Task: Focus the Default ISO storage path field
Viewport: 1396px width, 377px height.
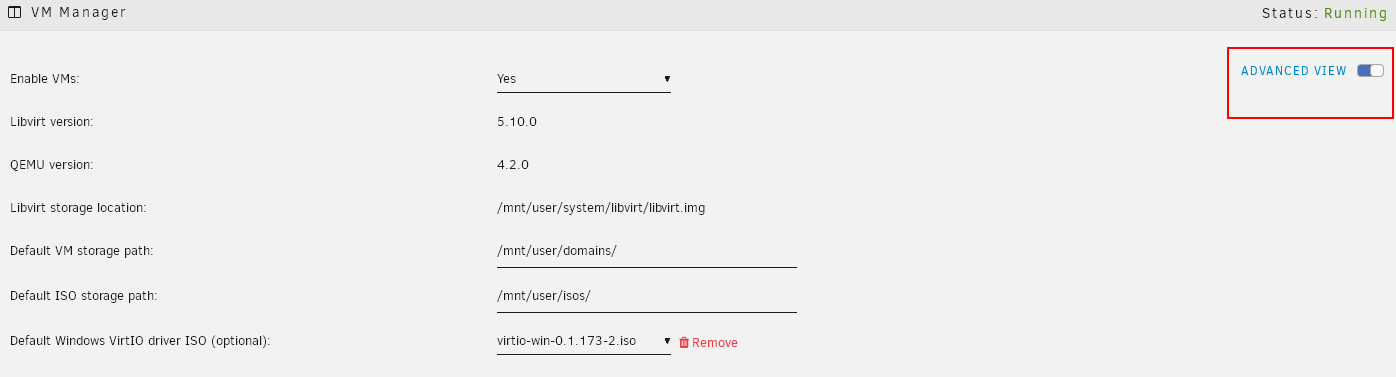Action: click(x=647, y=295)
